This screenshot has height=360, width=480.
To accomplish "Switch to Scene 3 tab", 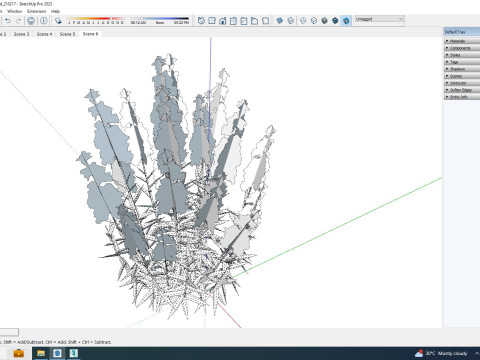I will 21,34.
